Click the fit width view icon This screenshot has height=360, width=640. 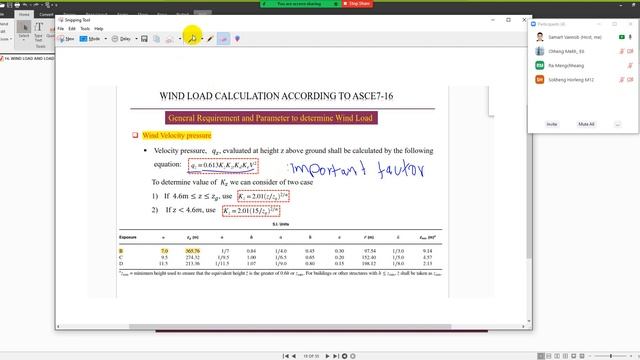pyautogui.click(x=582, y=356)
